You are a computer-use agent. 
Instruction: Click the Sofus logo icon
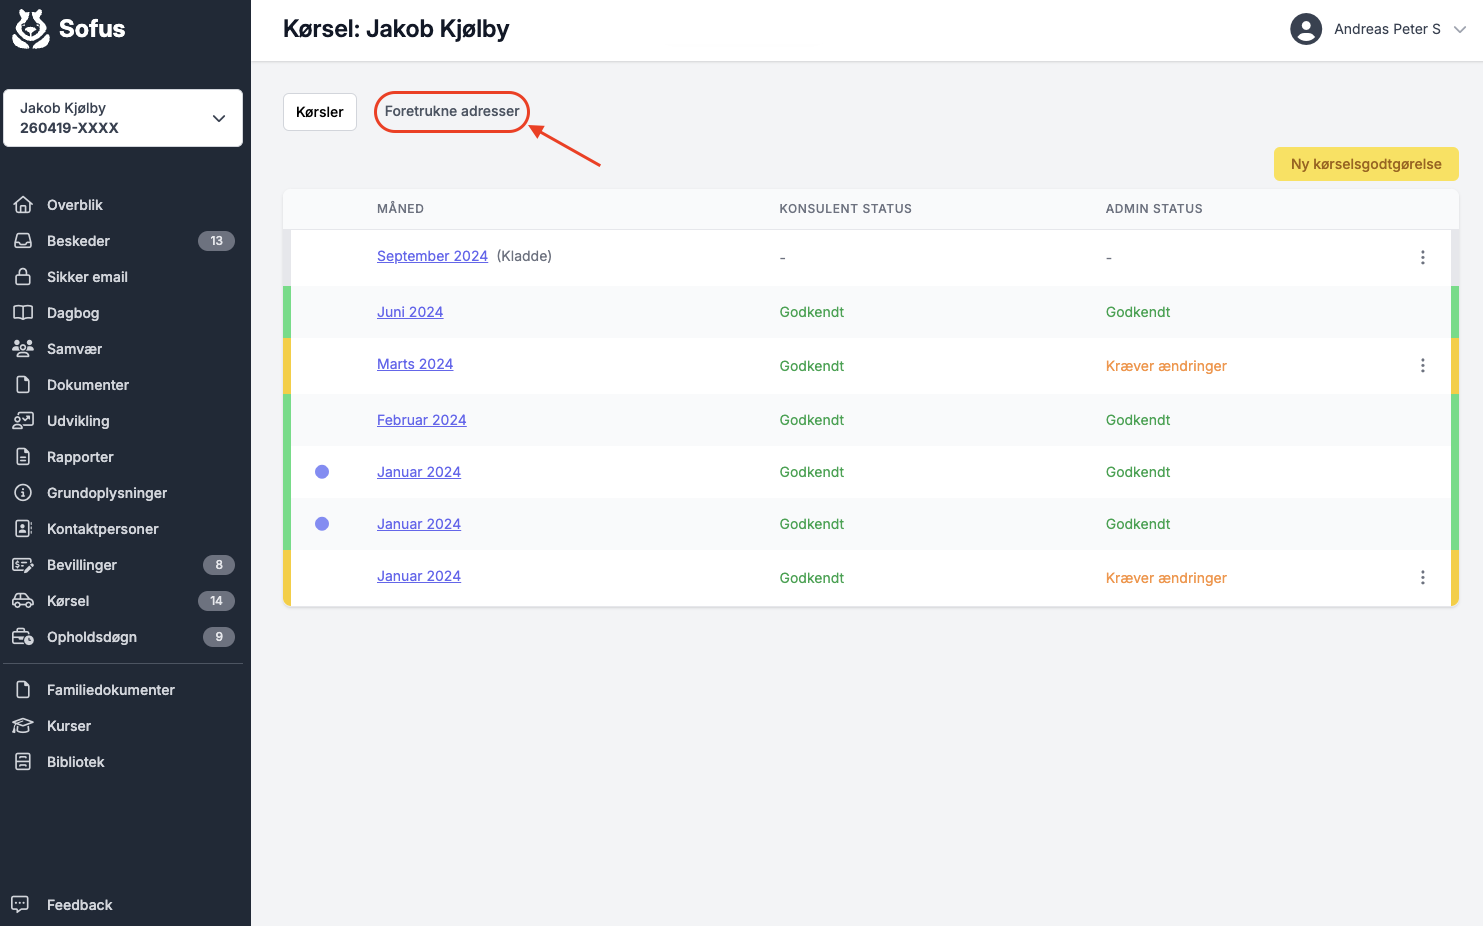(x=31, y=29)
